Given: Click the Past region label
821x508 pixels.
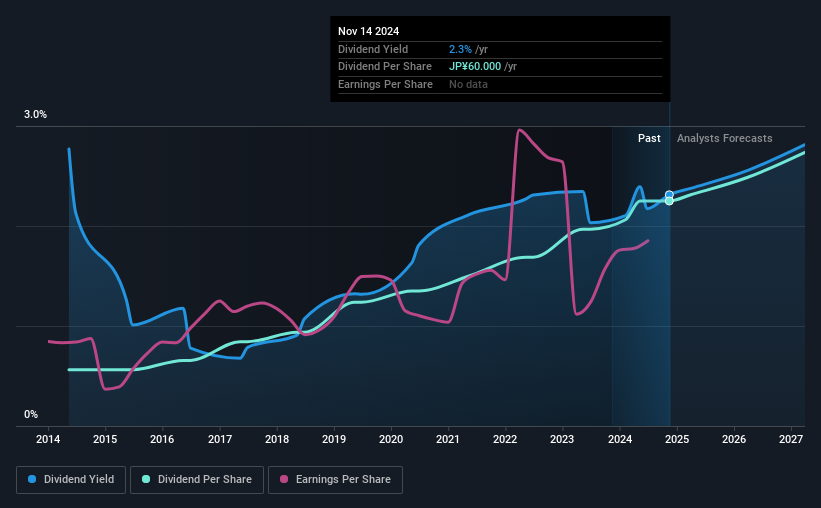Looking at the screenshot, I should pos(649,138).
